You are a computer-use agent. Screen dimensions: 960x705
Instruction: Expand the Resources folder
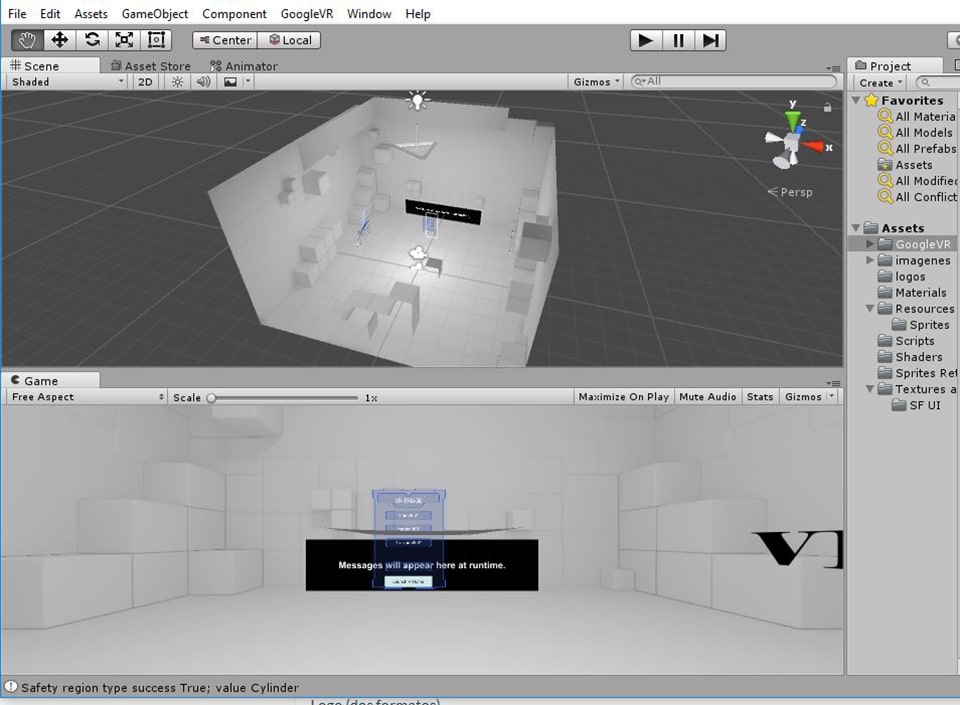[868, 308]
